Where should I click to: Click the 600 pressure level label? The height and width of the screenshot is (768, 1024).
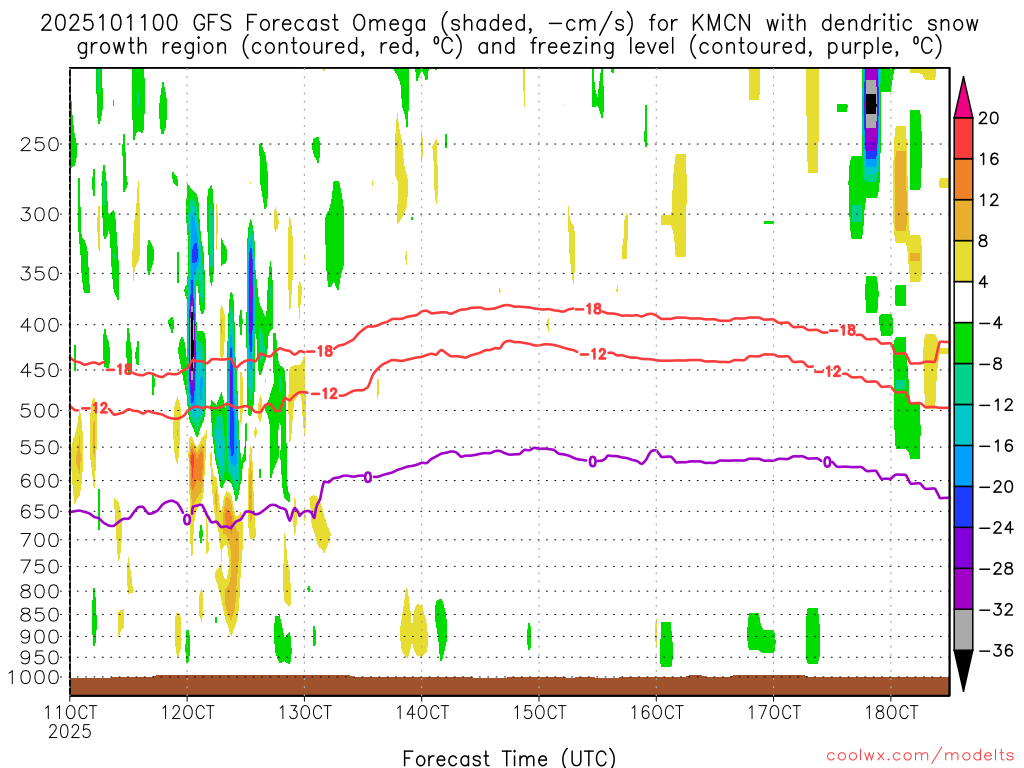(x=40, y=481)
